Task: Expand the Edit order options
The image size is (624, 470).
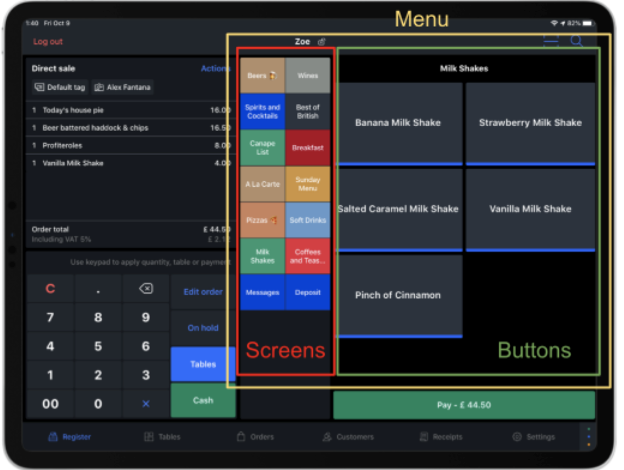Action: [x=203, y=292]
